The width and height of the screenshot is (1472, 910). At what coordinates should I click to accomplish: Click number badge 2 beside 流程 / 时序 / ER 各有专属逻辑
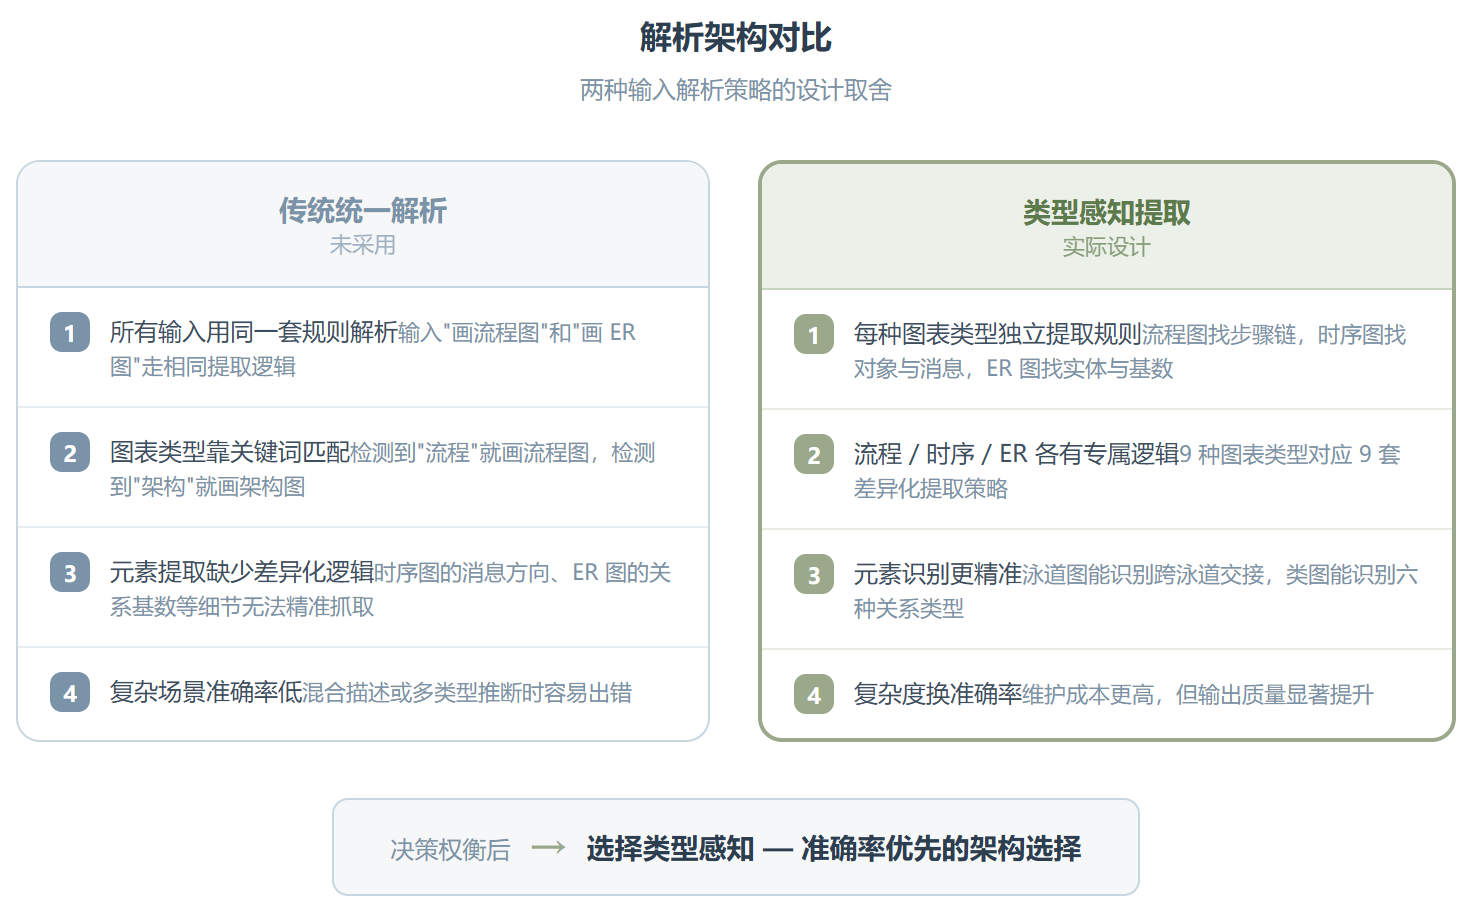click(814, 455)
